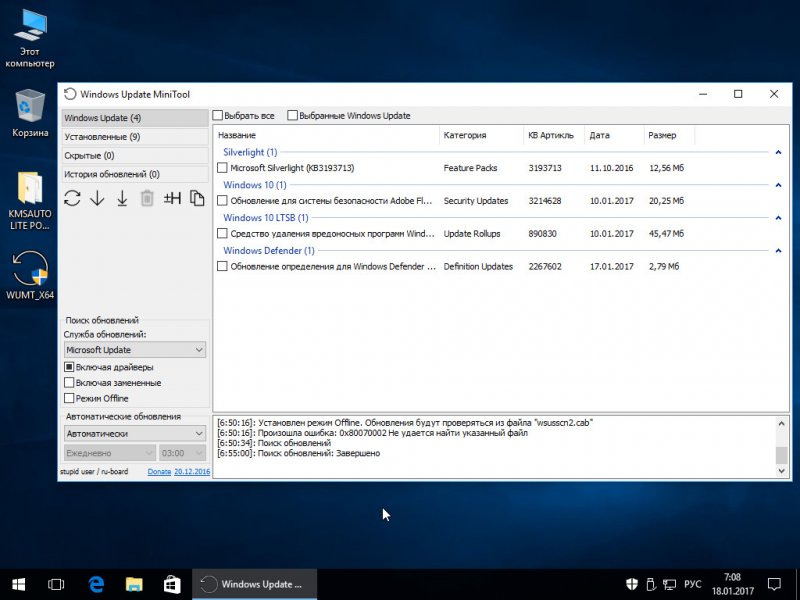Open the Action Center notification icon

[774, 584]
